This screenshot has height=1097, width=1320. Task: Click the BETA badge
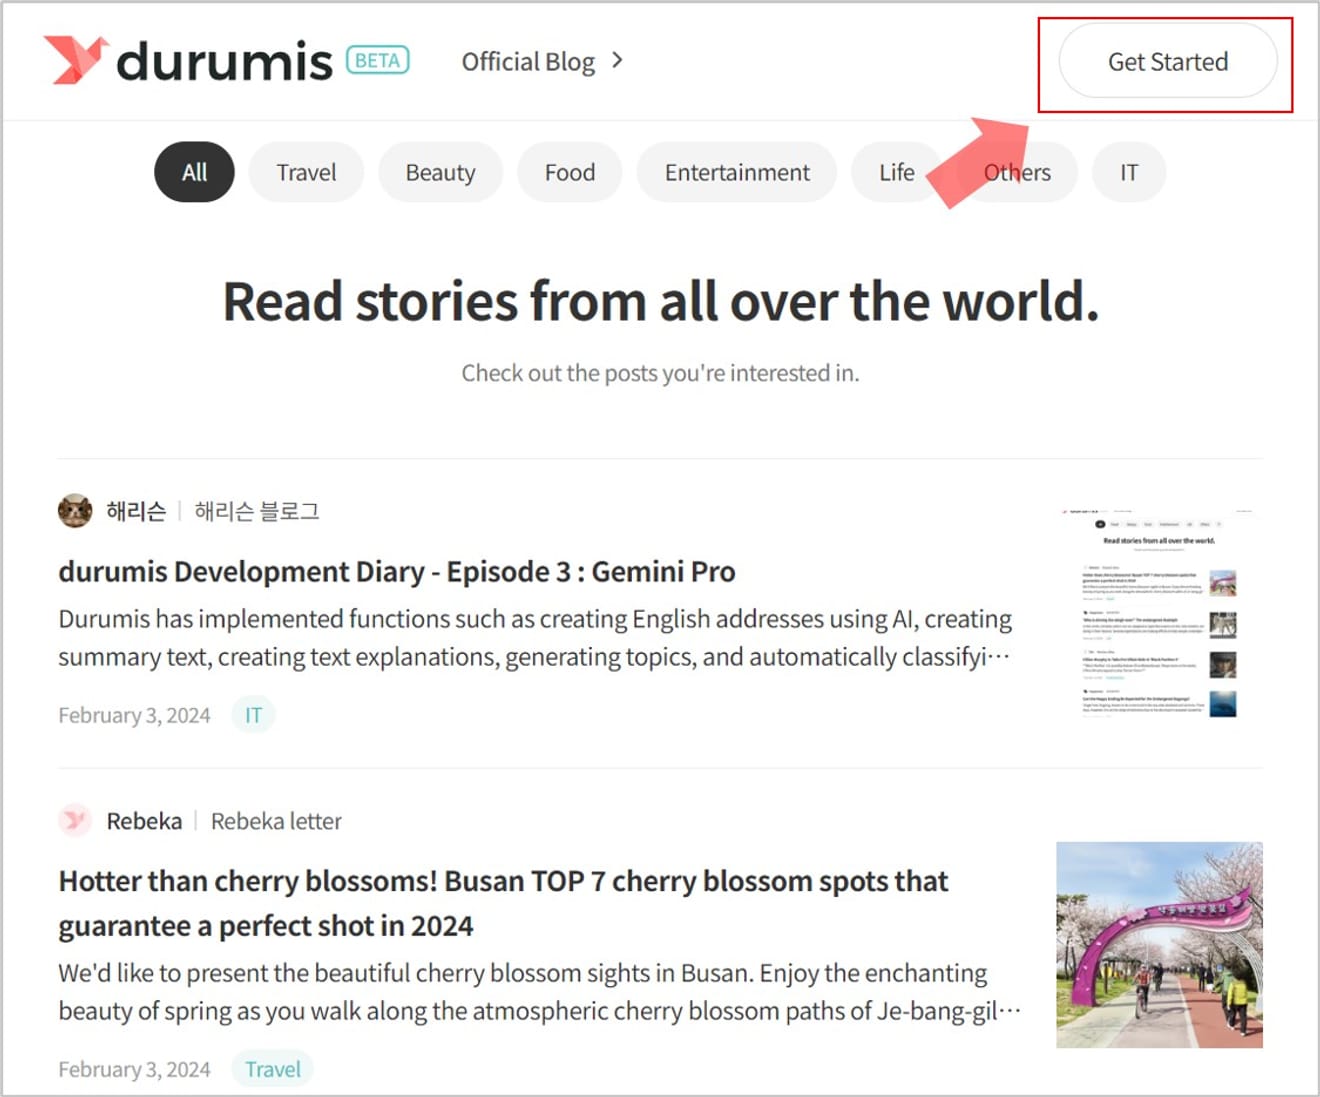click(x=378, y=60)
